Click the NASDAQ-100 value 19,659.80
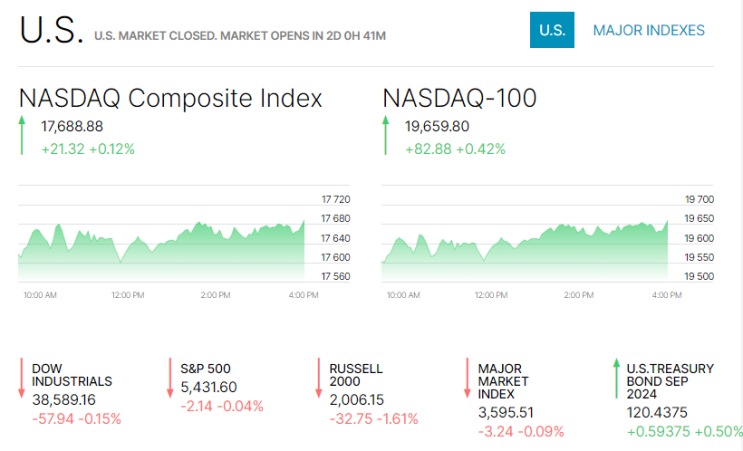The image size is (743, 451). point(437,126)
